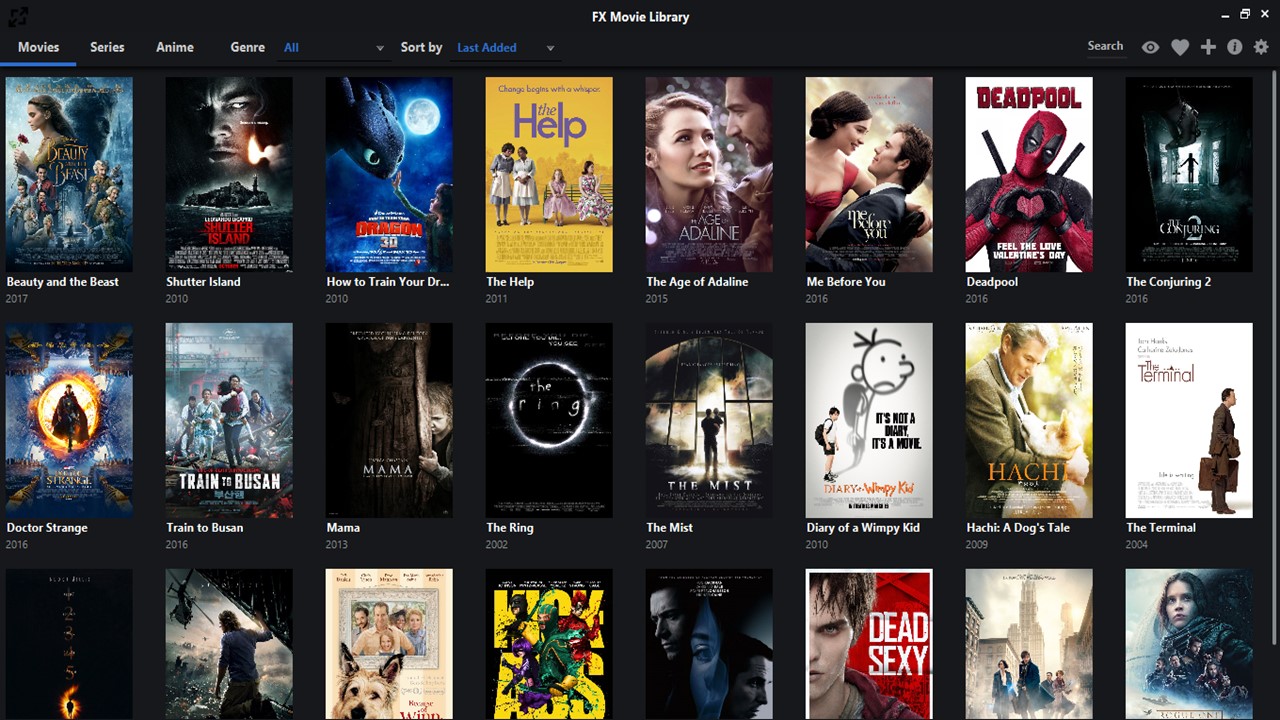The width and height of the screenshot is (1280, 720).
Task: Click "Diary of a Wimpy Kid" title text
Action: pyautogui.click(x=863, y=528)
